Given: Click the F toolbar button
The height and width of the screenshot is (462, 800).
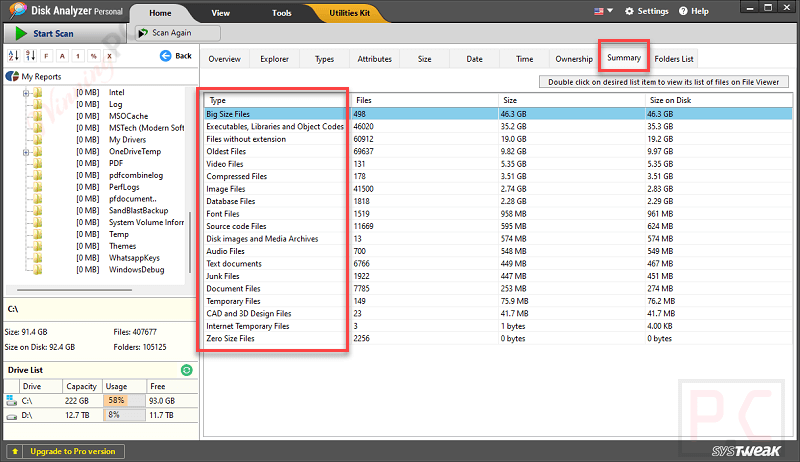Looking at the screenshot, I should pyautogui.click(x=46, y=56).
